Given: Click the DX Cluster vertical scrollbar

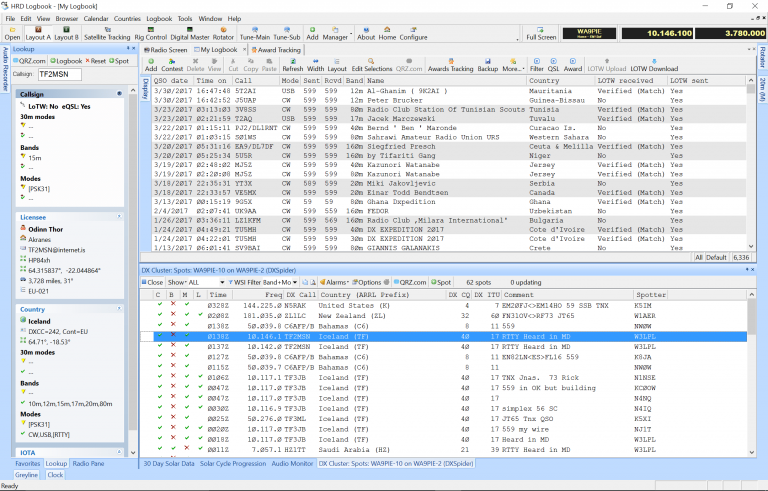Looking at the screenshot, I should point(751,372).
